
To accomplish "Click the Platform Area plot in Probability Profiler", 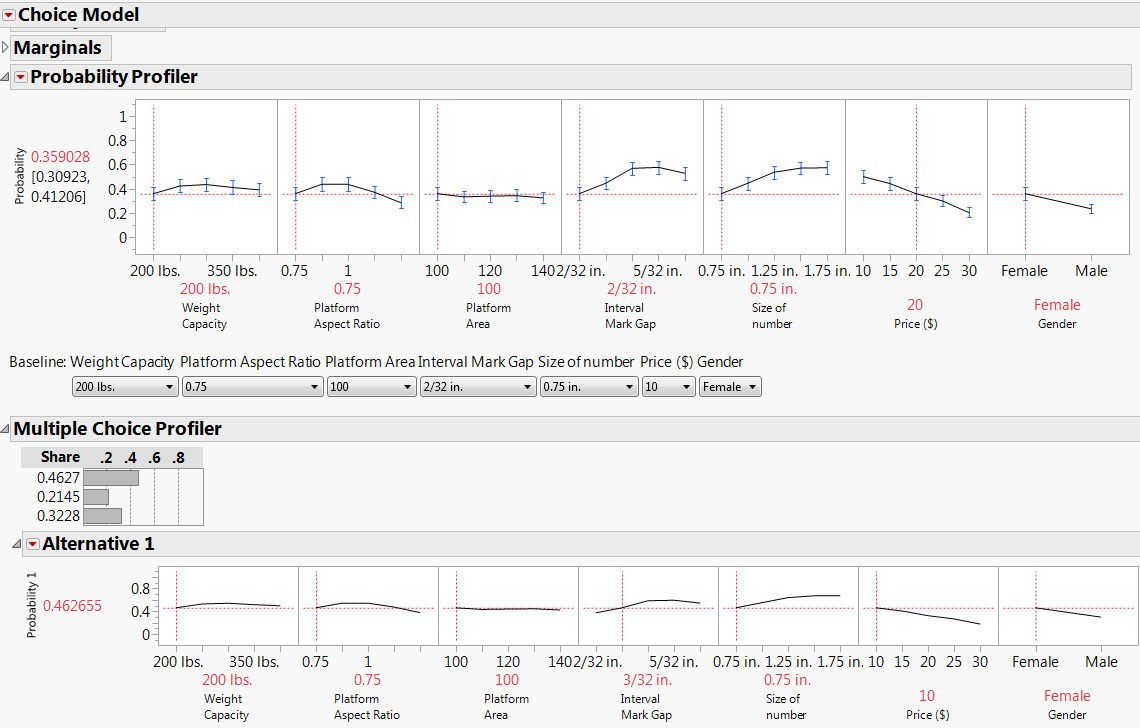I will (490, 177).
